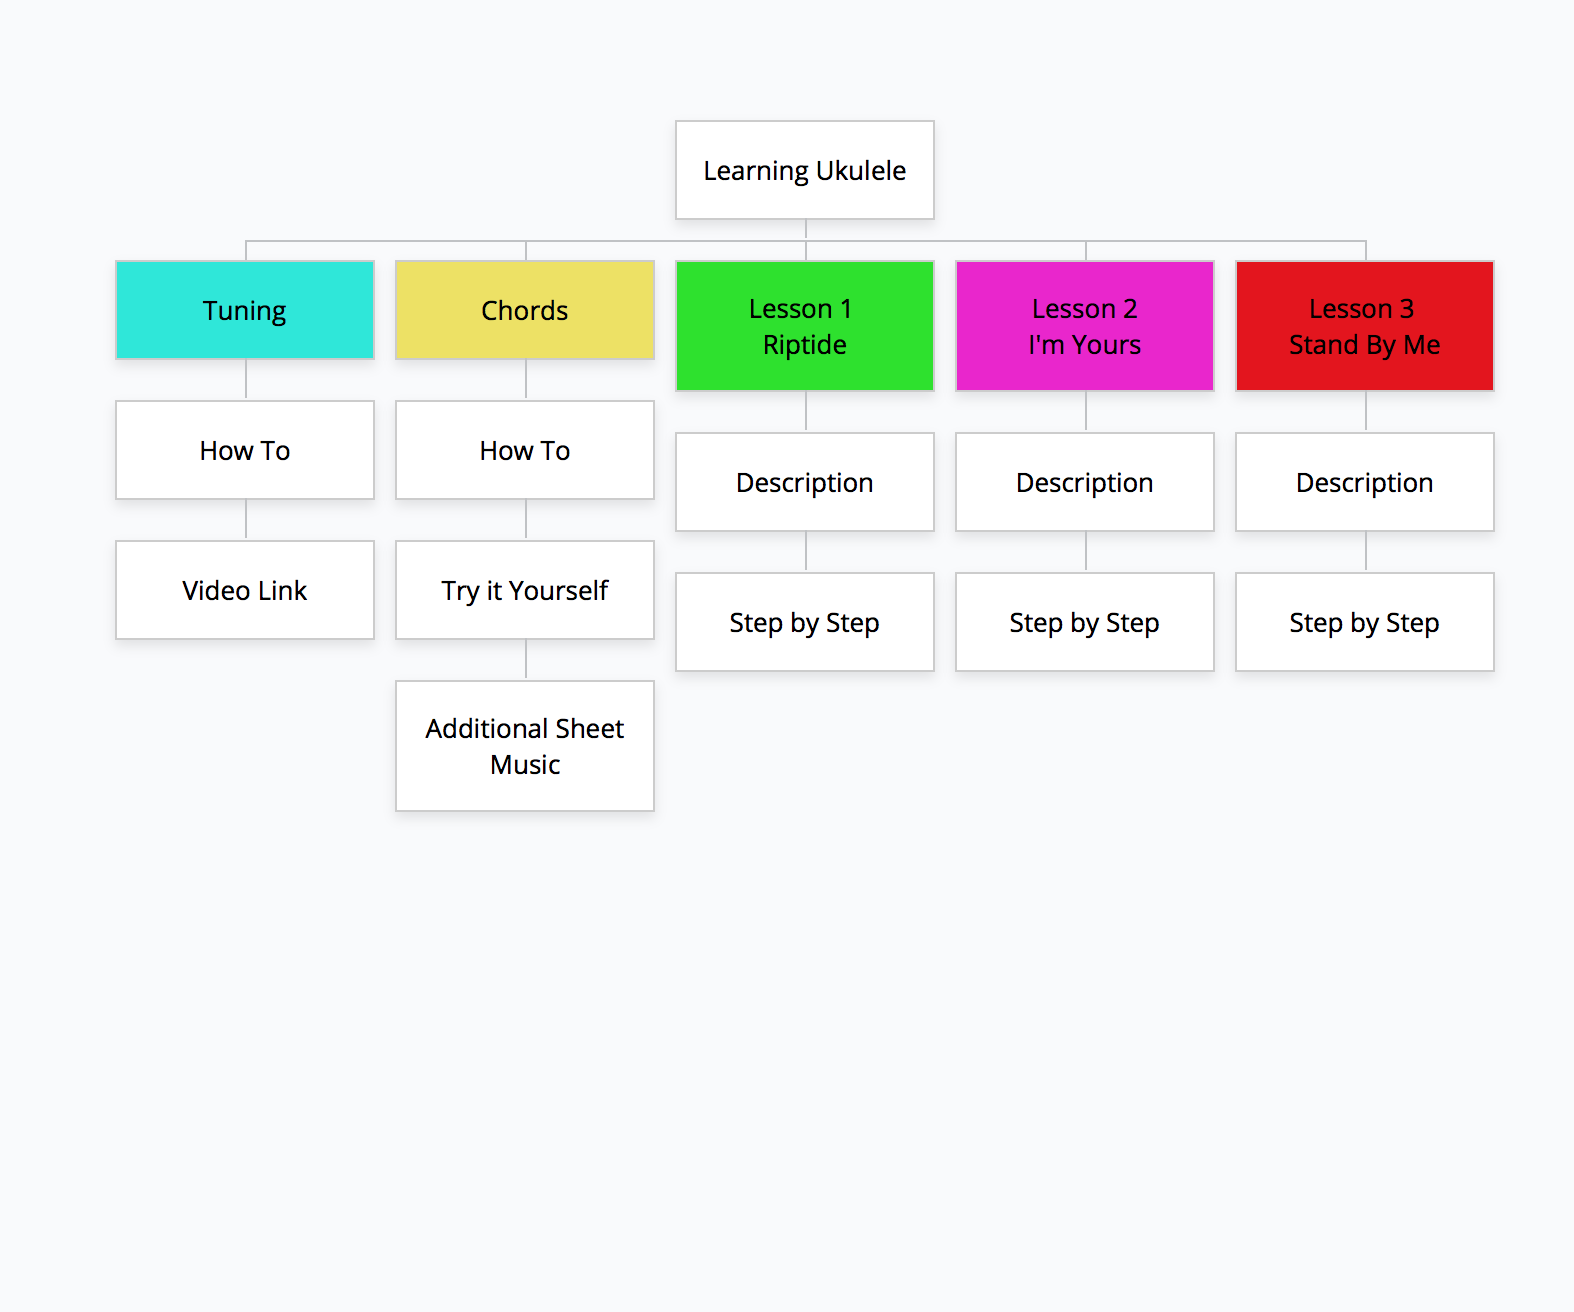
Task: Select the How To box under Tuning
Action: pos(245,450)
